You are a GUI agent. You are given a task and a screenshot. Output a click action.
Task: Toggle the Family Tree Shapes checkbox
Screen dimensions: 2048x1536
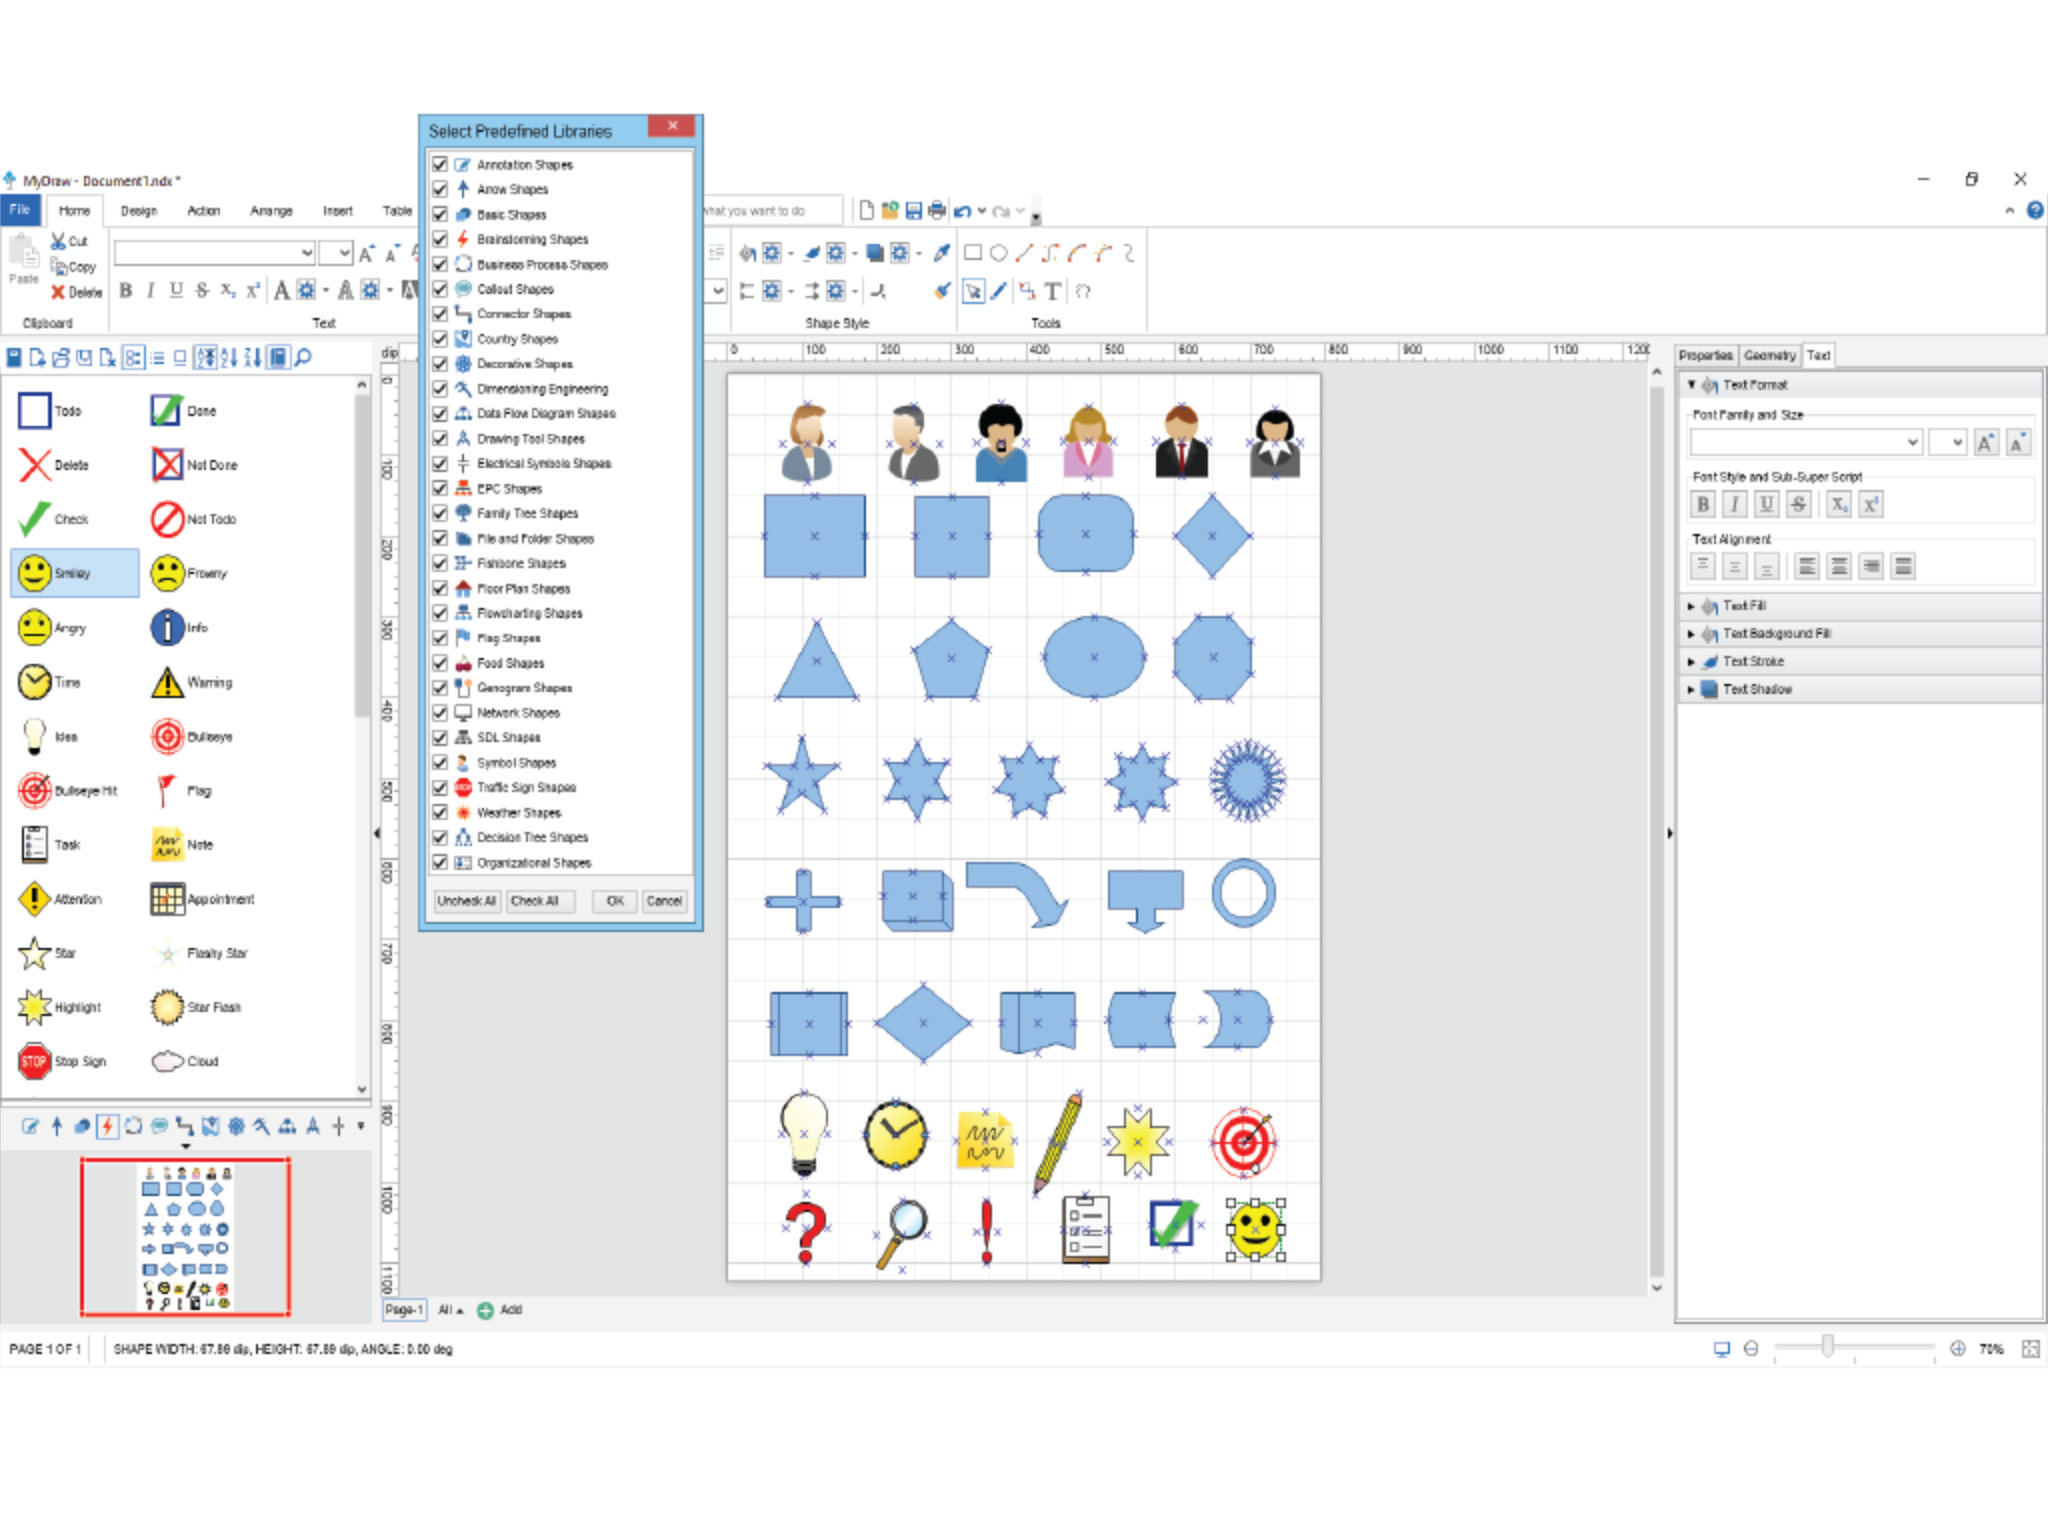(x=441, y=513)
